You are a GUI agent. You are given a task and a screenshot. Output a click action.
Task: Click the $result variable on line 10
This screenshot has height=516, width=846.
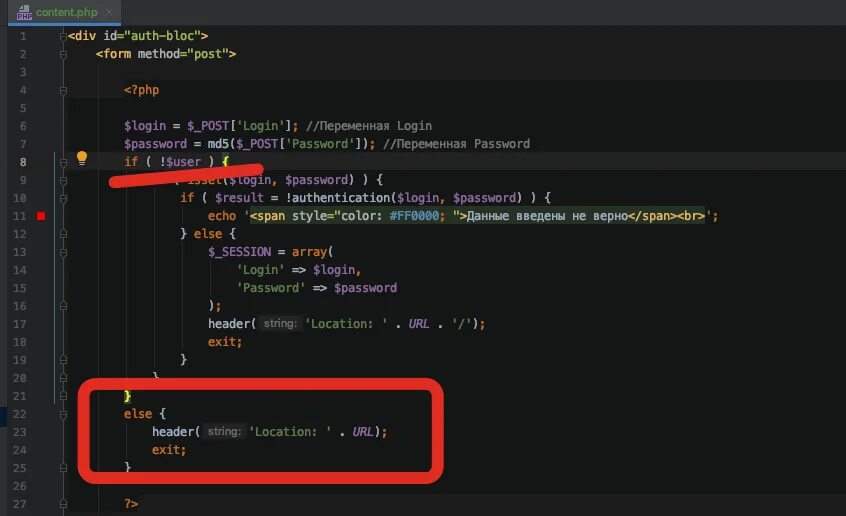tap(239, 198)
